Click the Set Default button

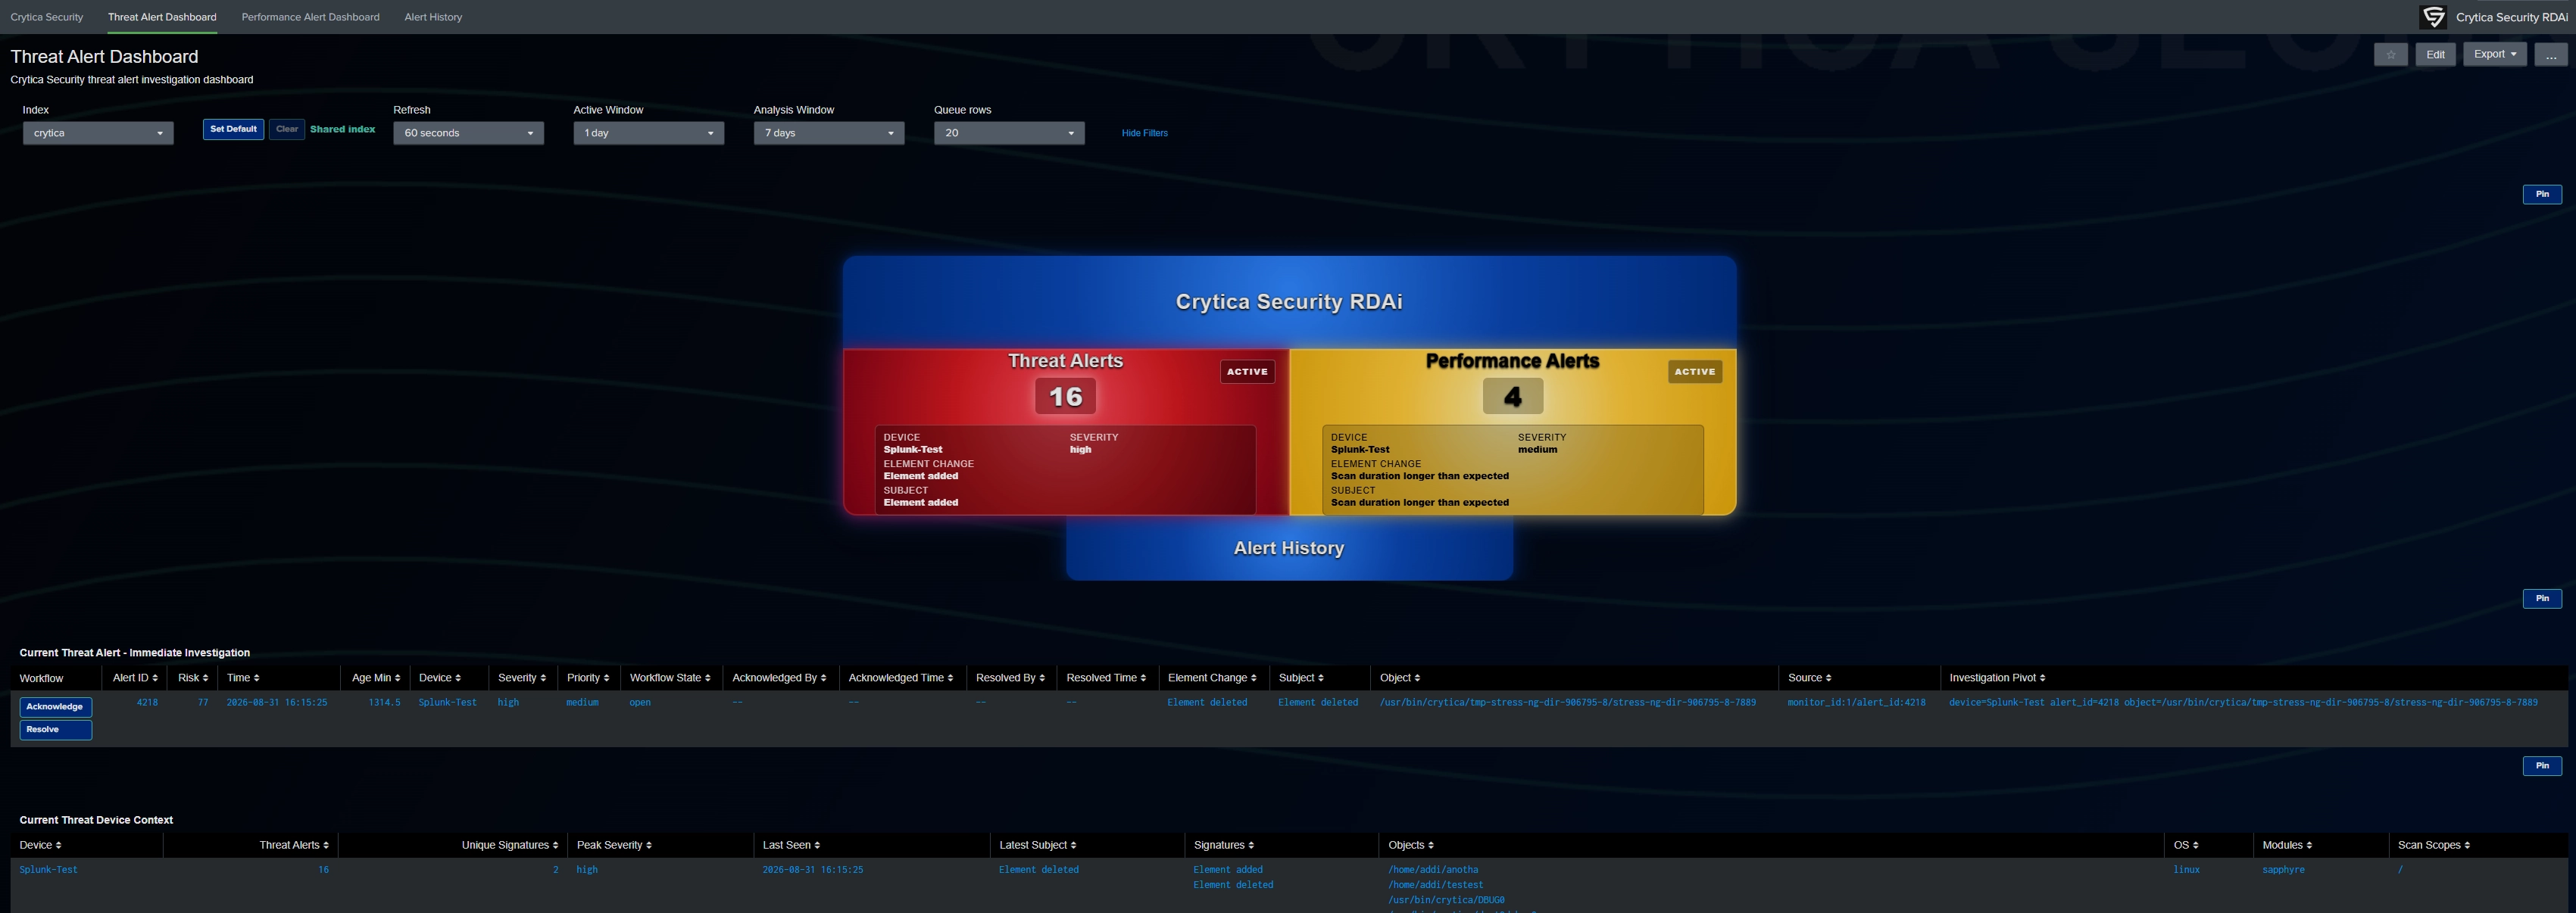[x=233, y=129]
